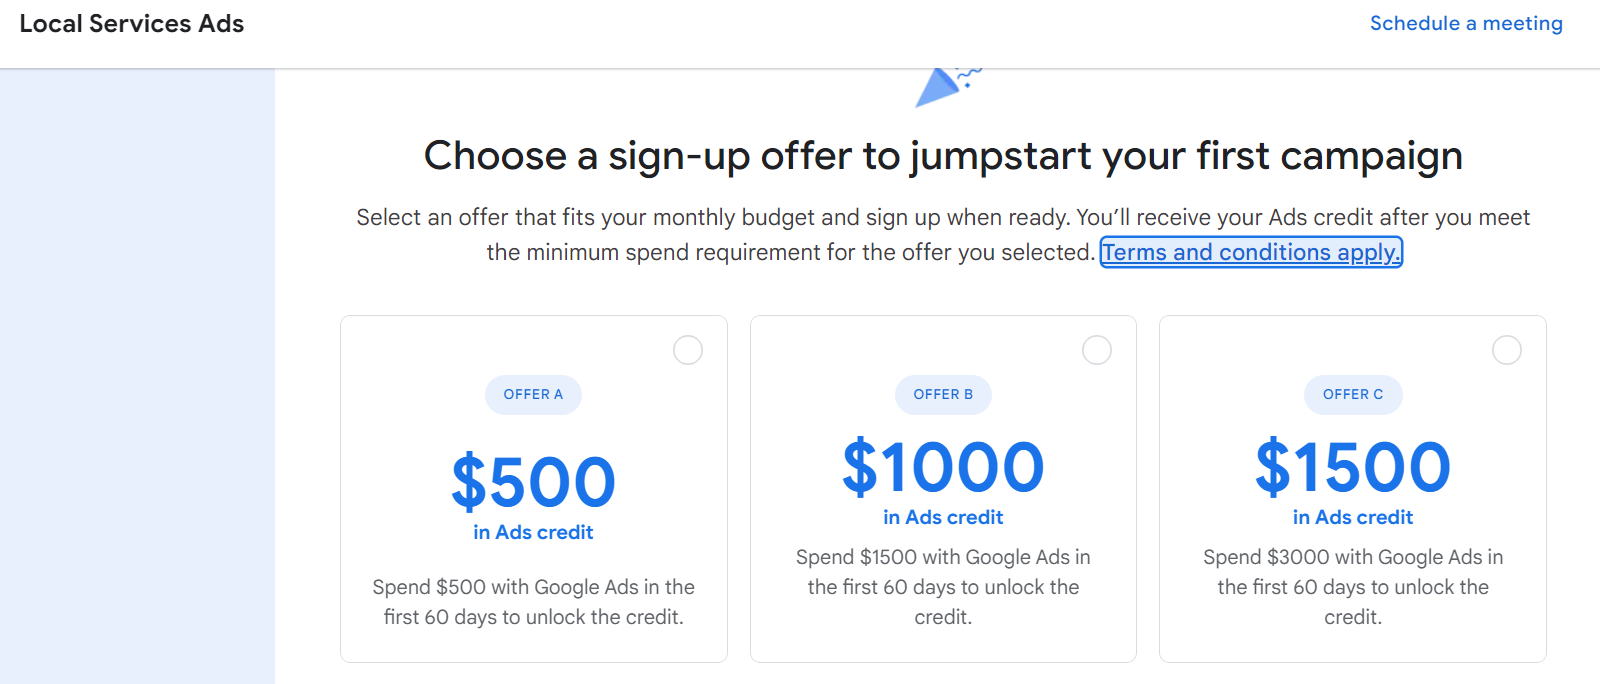Image resolution: width=1600 pixels, height=684 pixels.
Task: Click the in Ads credit label under $1000
Action: (x=943, y=517)
